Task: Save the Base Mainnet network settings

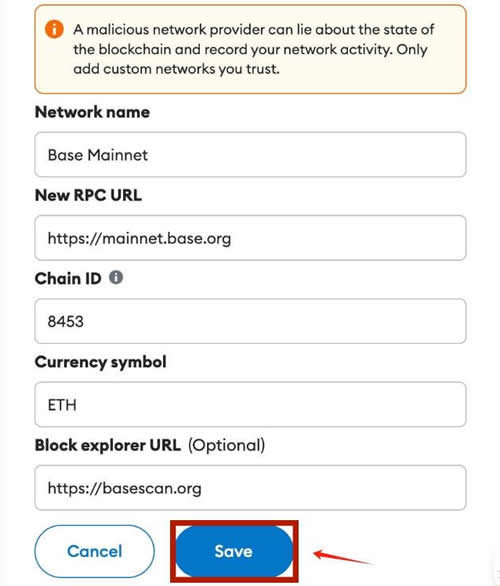Action: point(234,551)
